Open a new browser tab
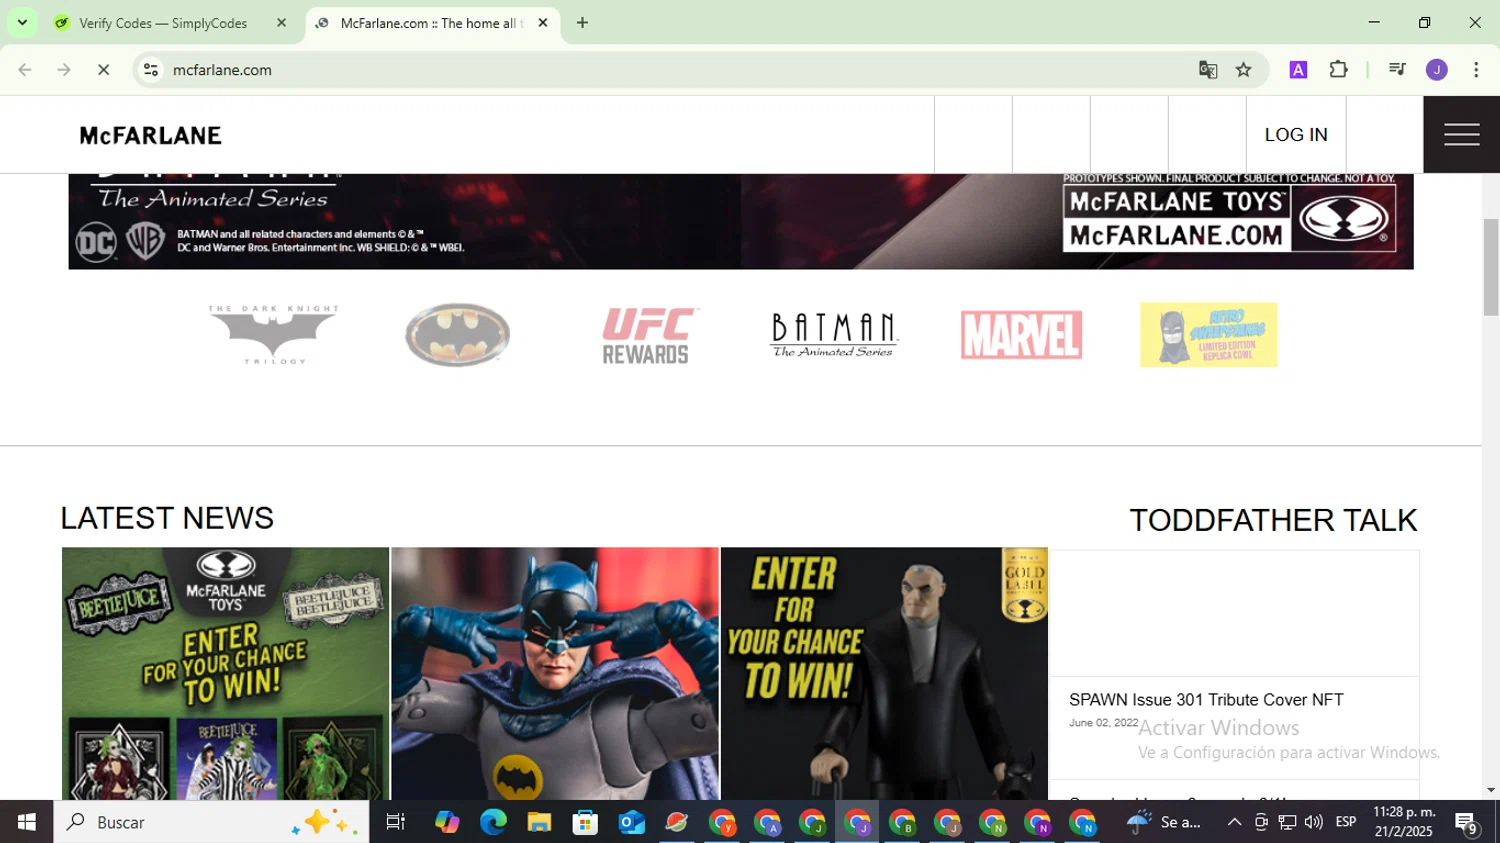The height and width of the screenshot is (843, 1500). coord(582,22)
